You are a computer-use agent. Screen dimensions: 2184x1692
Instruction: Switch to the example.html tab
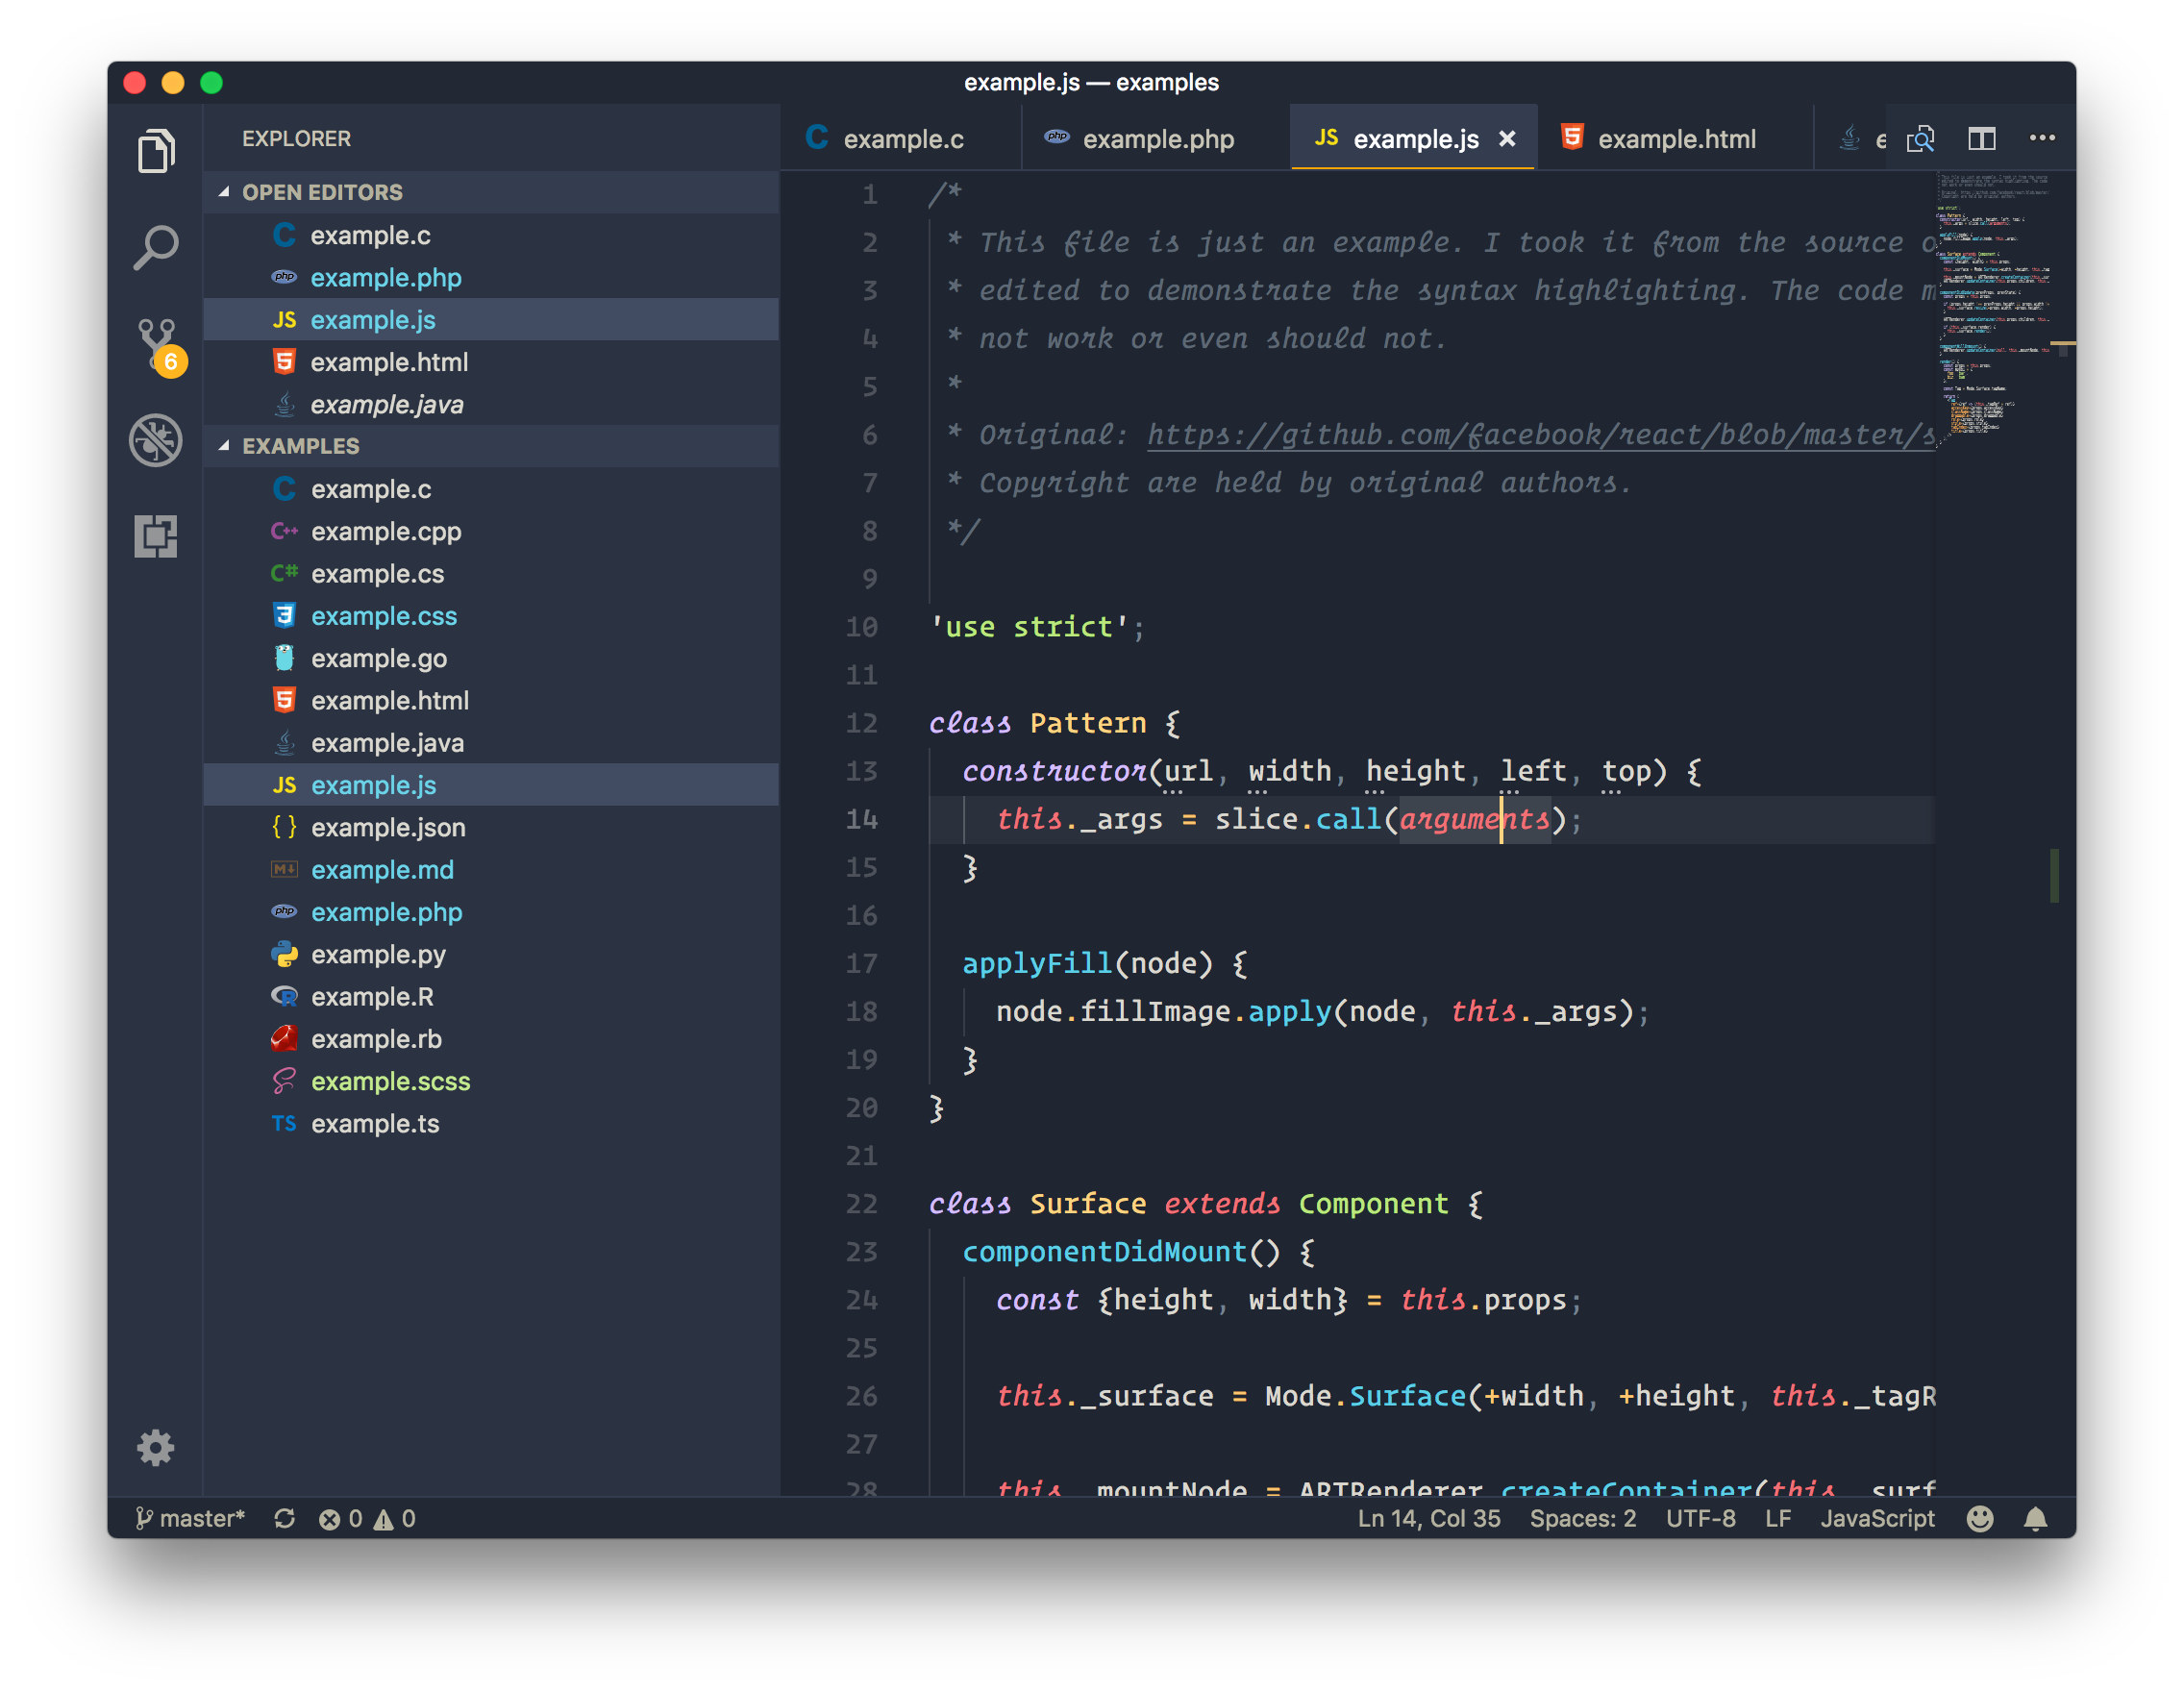tap(1676, 139)
